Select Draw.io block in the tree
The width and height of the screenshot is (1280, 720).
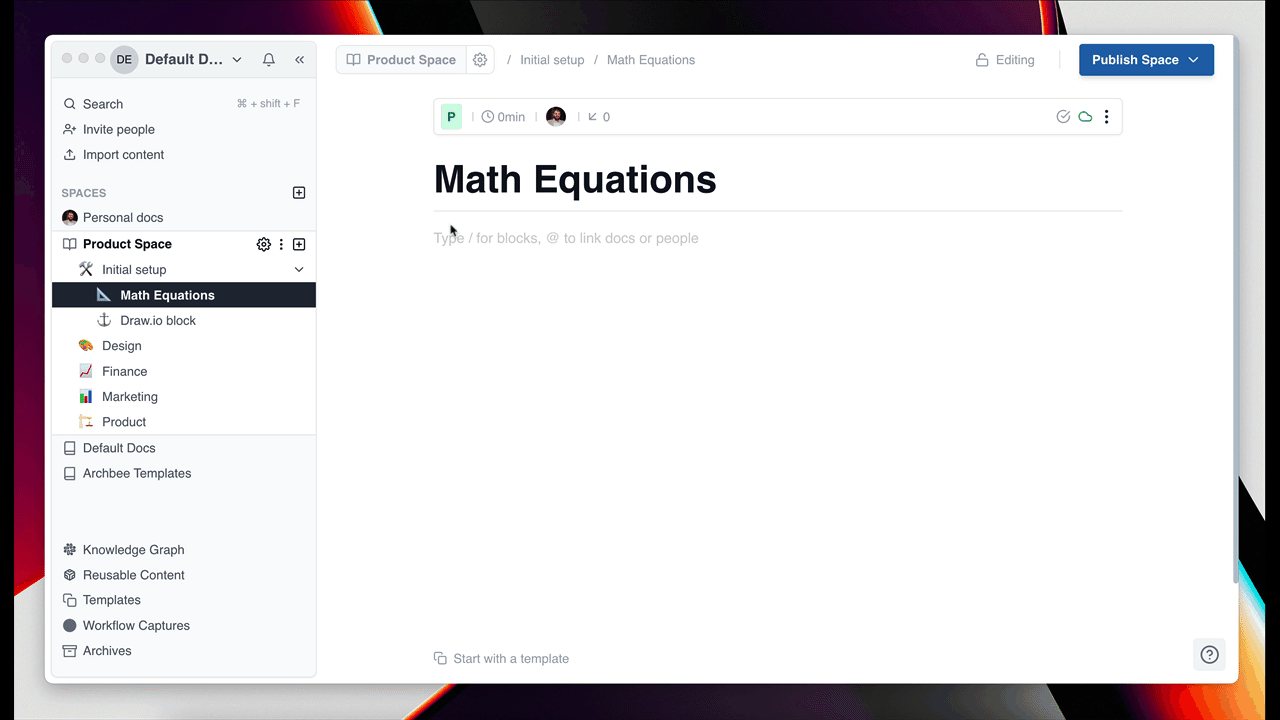[158, 321]
